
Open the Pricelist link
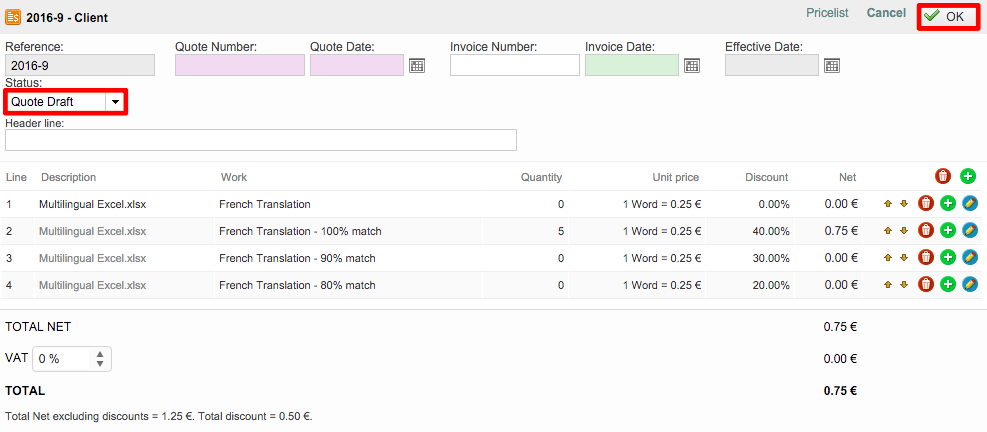coord(827,13)
